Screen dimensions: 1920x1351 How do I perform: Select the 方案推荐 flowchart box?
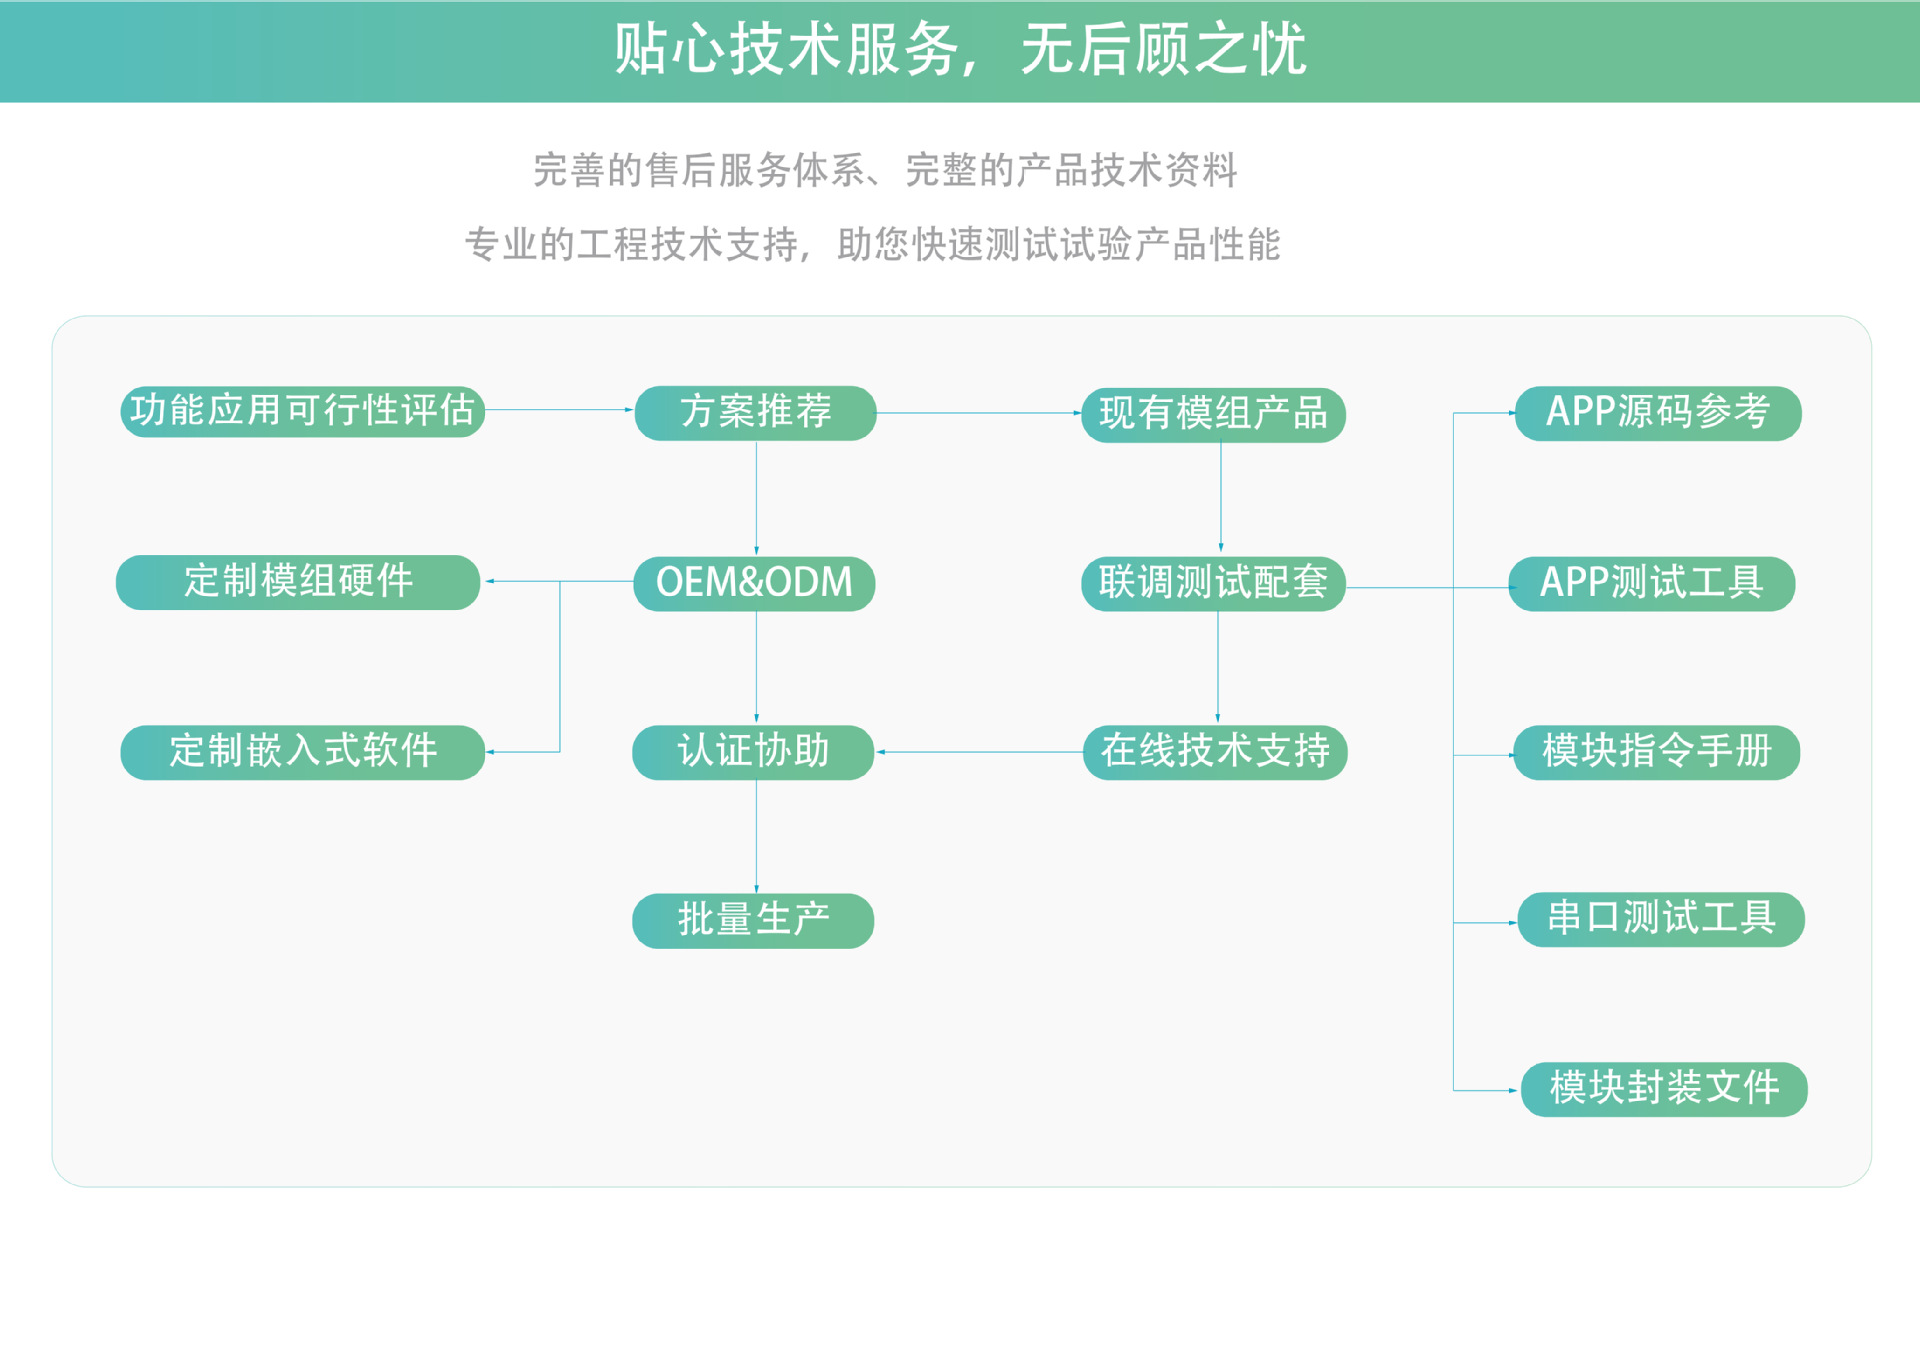tap(755, 412)
